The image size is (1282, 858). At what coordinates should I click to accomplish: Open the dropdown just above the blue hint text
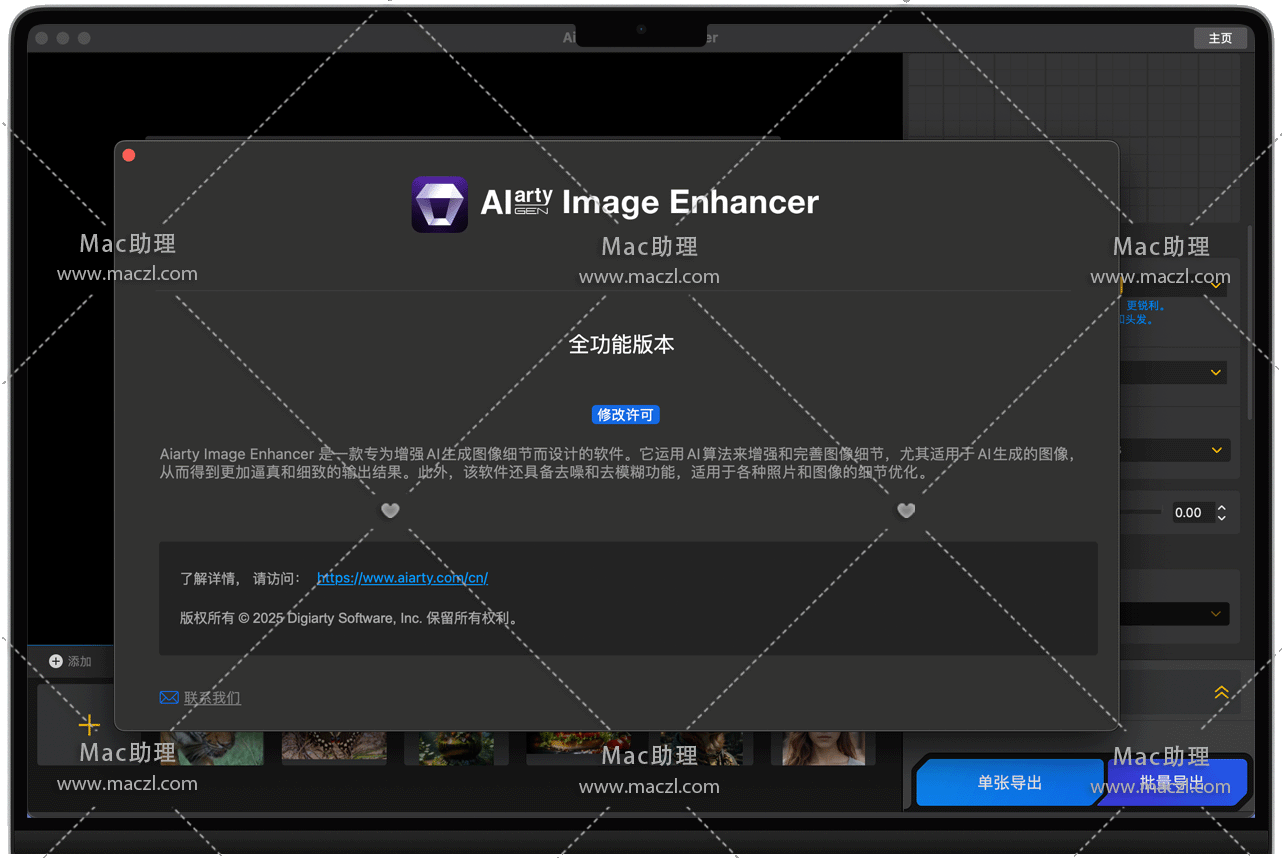1174,284
